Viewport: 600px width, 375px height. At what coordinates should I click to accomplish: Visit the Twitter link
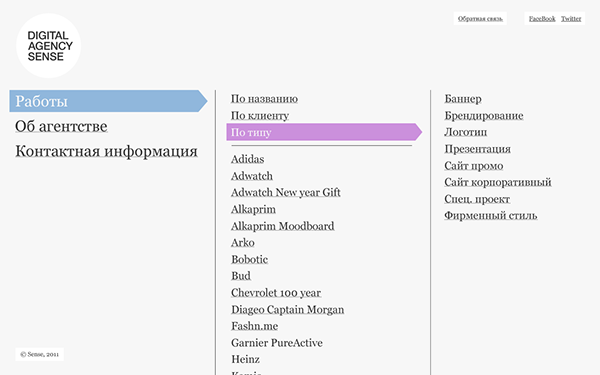(571, 18)
